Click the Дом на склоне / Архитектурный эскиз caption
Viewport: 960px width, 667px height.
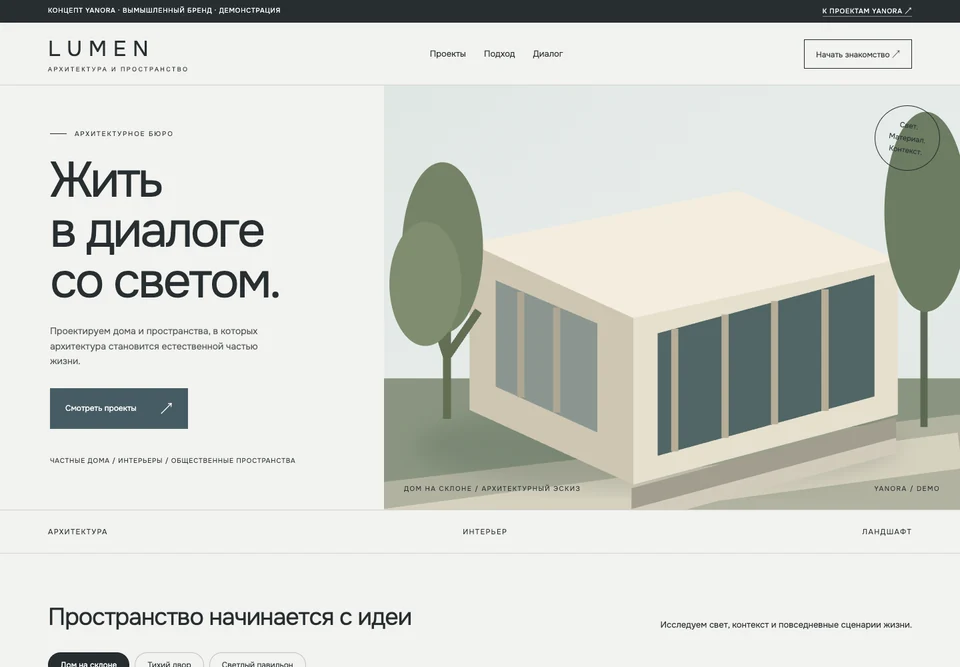click(x=492, y=488)
